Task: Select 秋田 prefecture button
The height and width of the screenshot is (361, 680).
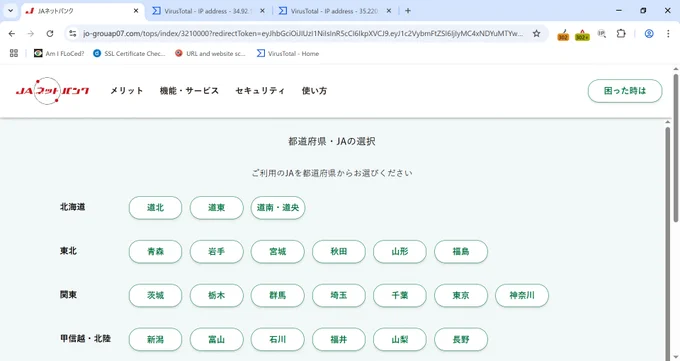Action: (x=339, y=252)
